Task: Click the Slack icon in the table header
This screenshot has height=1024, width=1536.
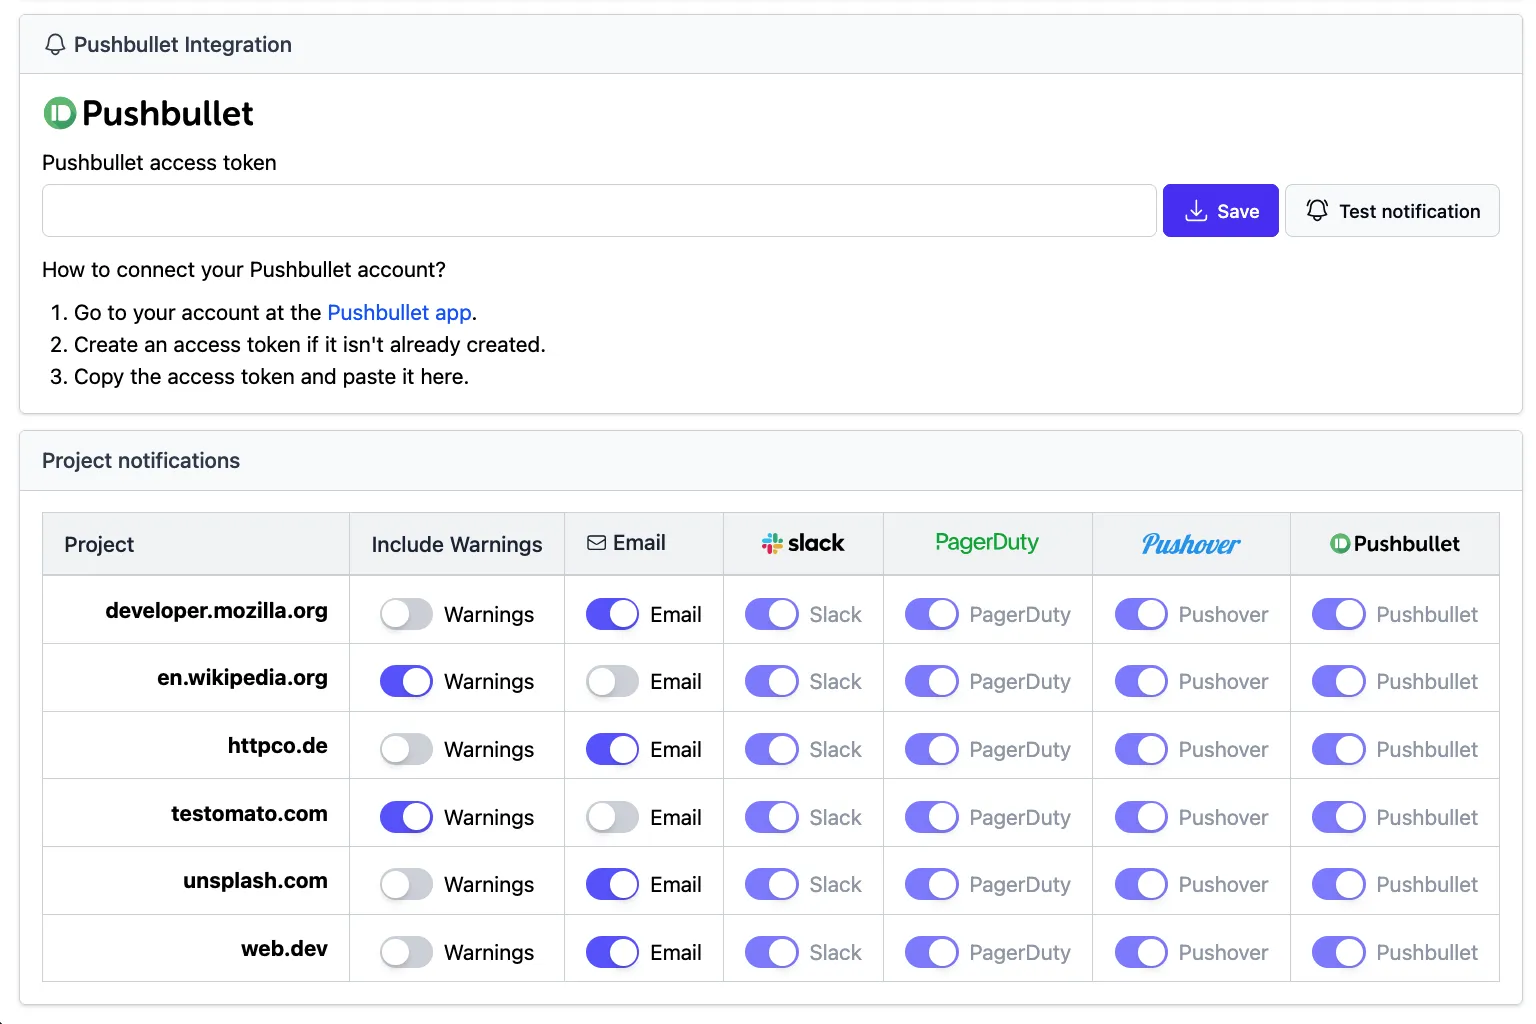Action: [x=772, y=543]
